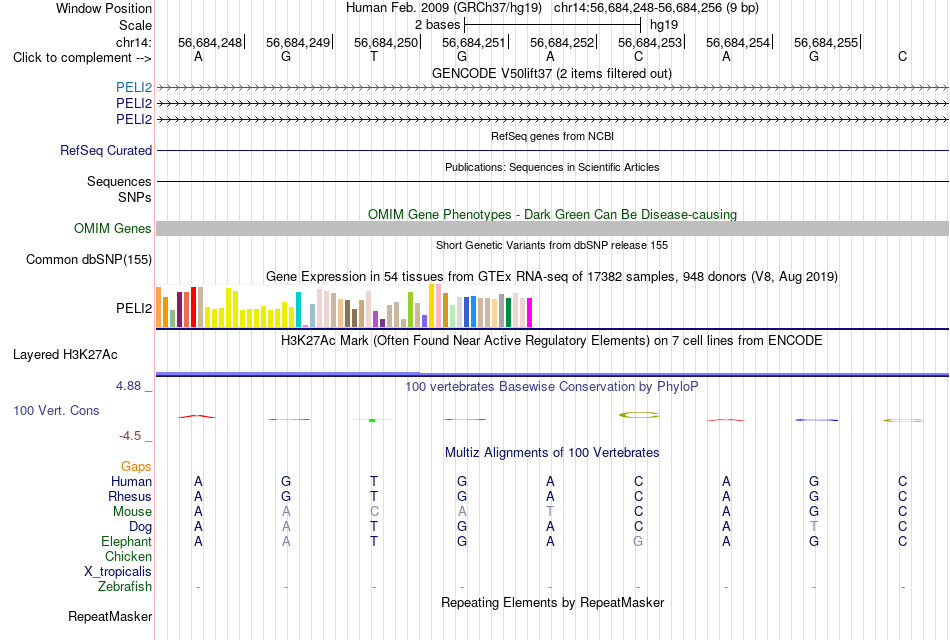The width and height of the screenshot is (950, 640).
Task: Click the green PhyloP mark under the T
Action: pyautogui.click(x=372, y=420)
